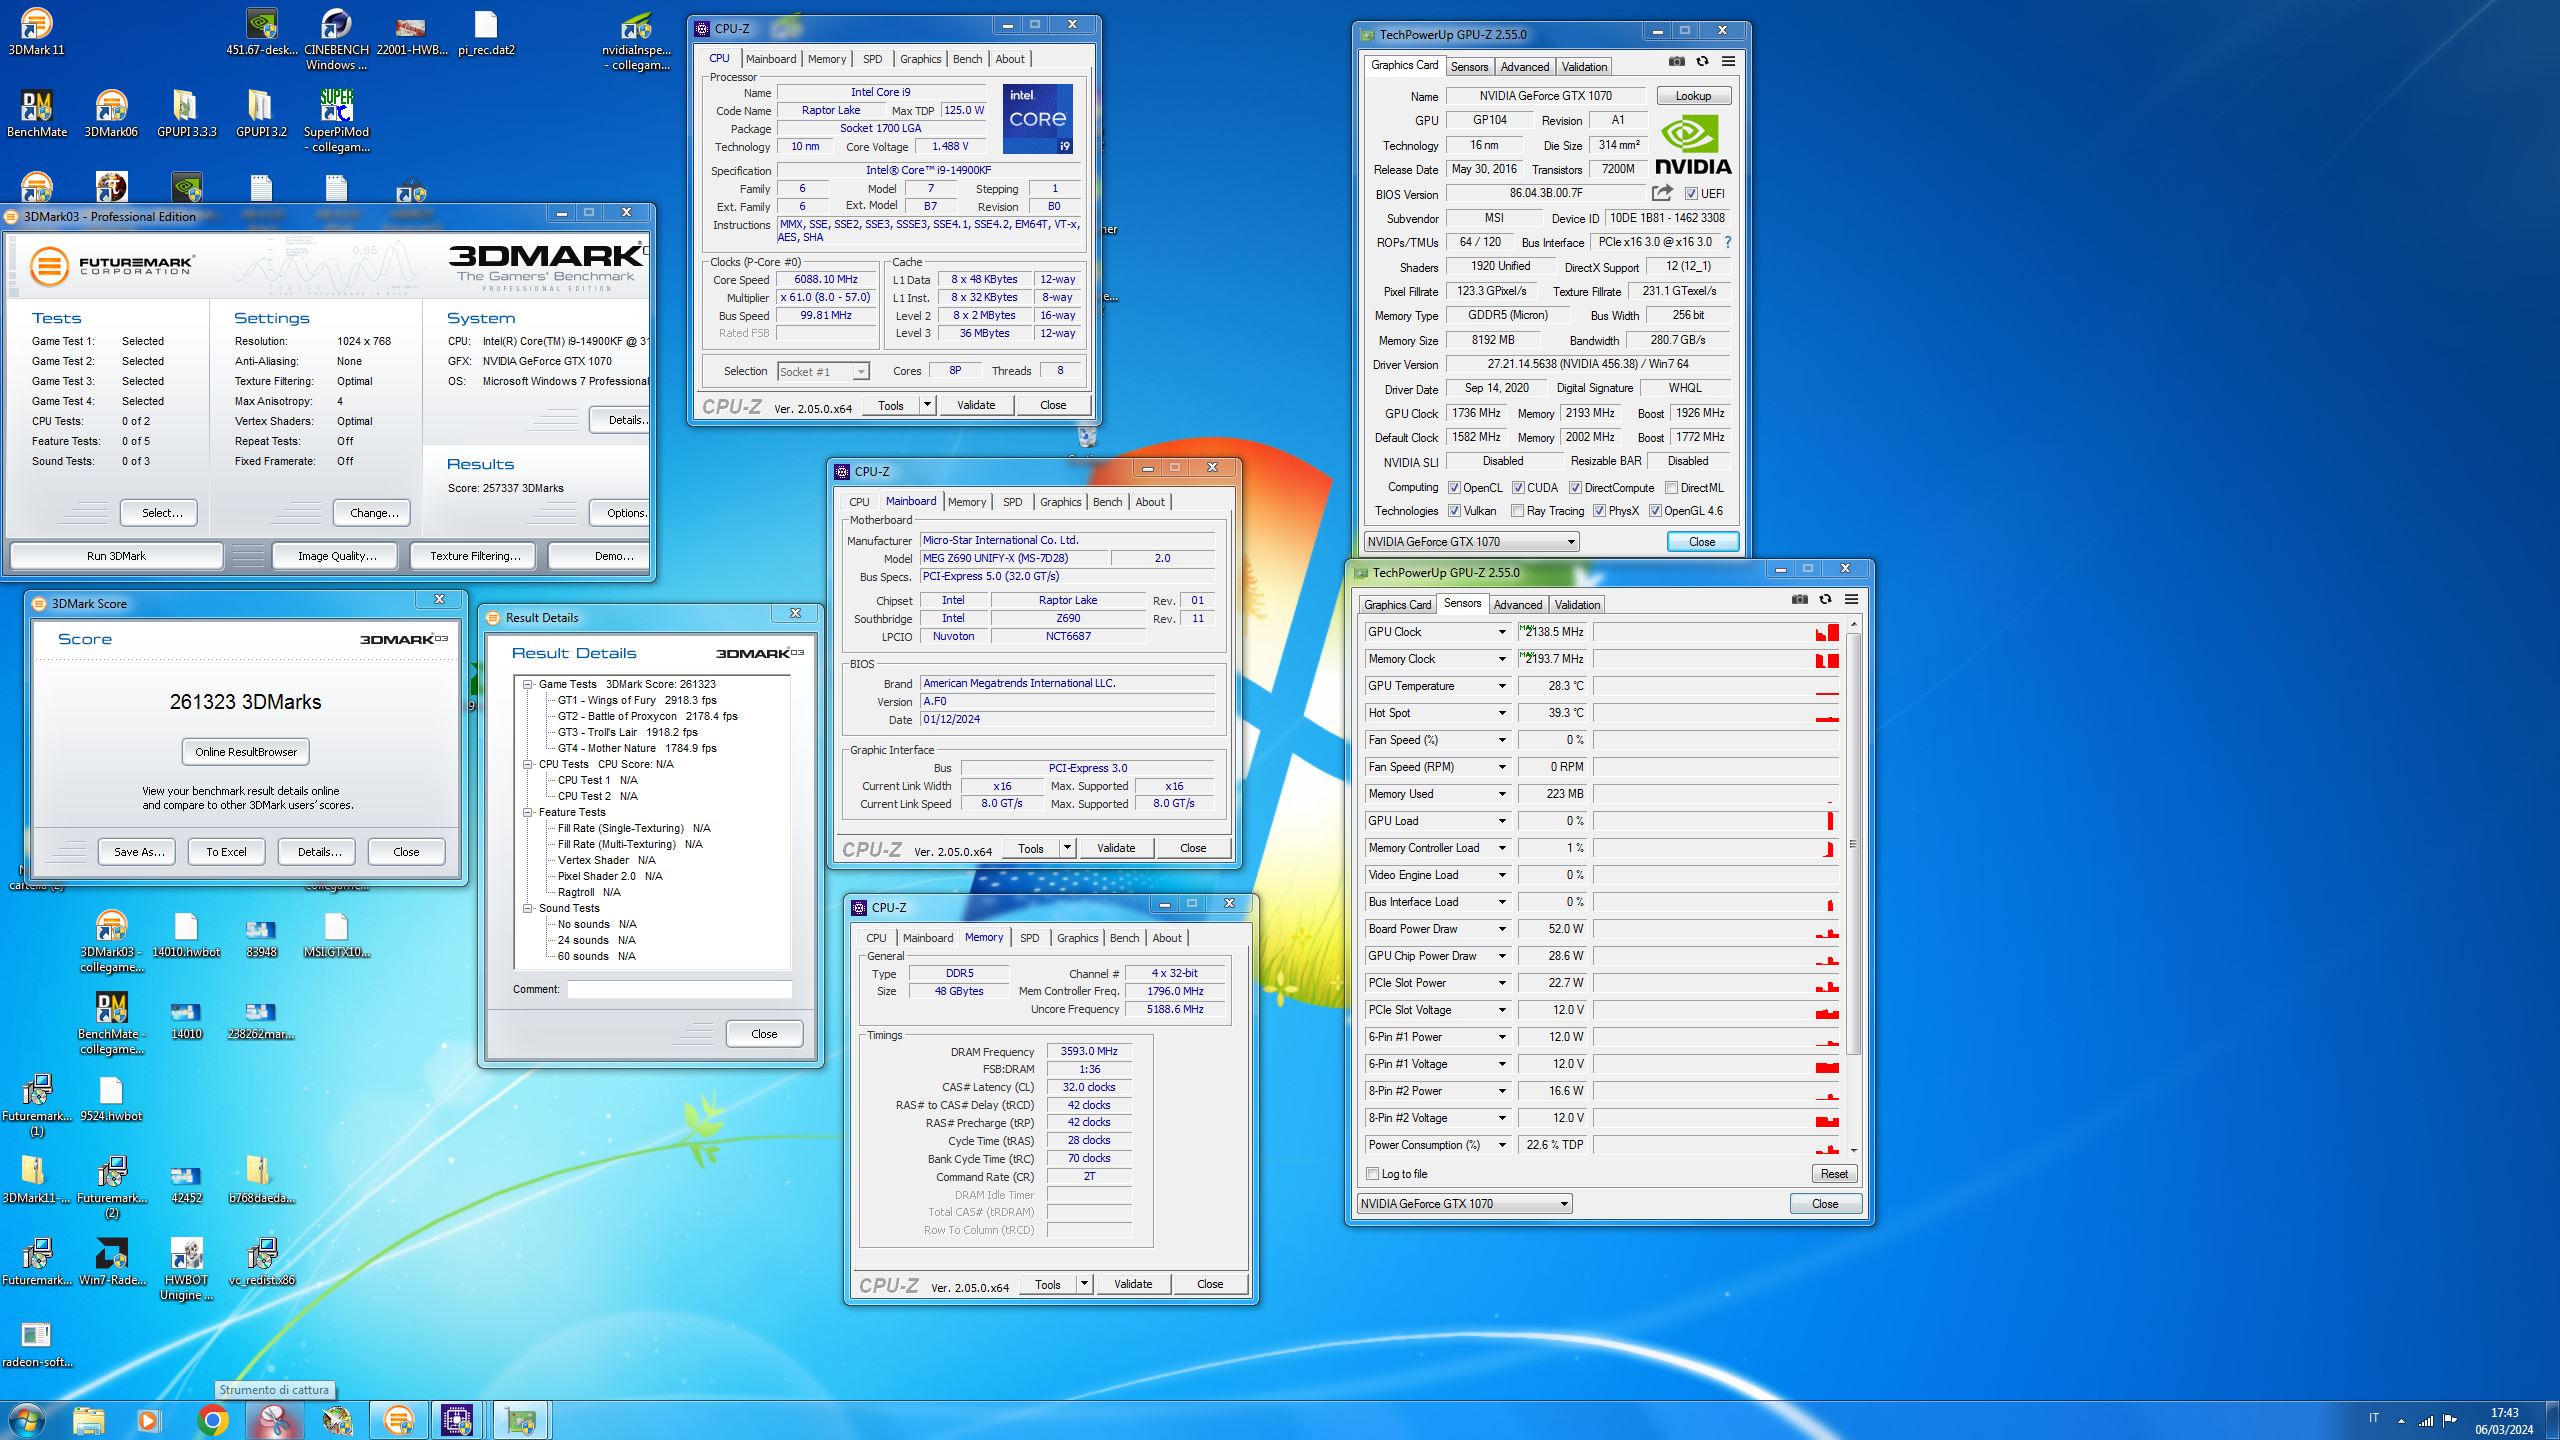
Task: Click the Bus Interface question mark icon
Action: (1727, 242)
